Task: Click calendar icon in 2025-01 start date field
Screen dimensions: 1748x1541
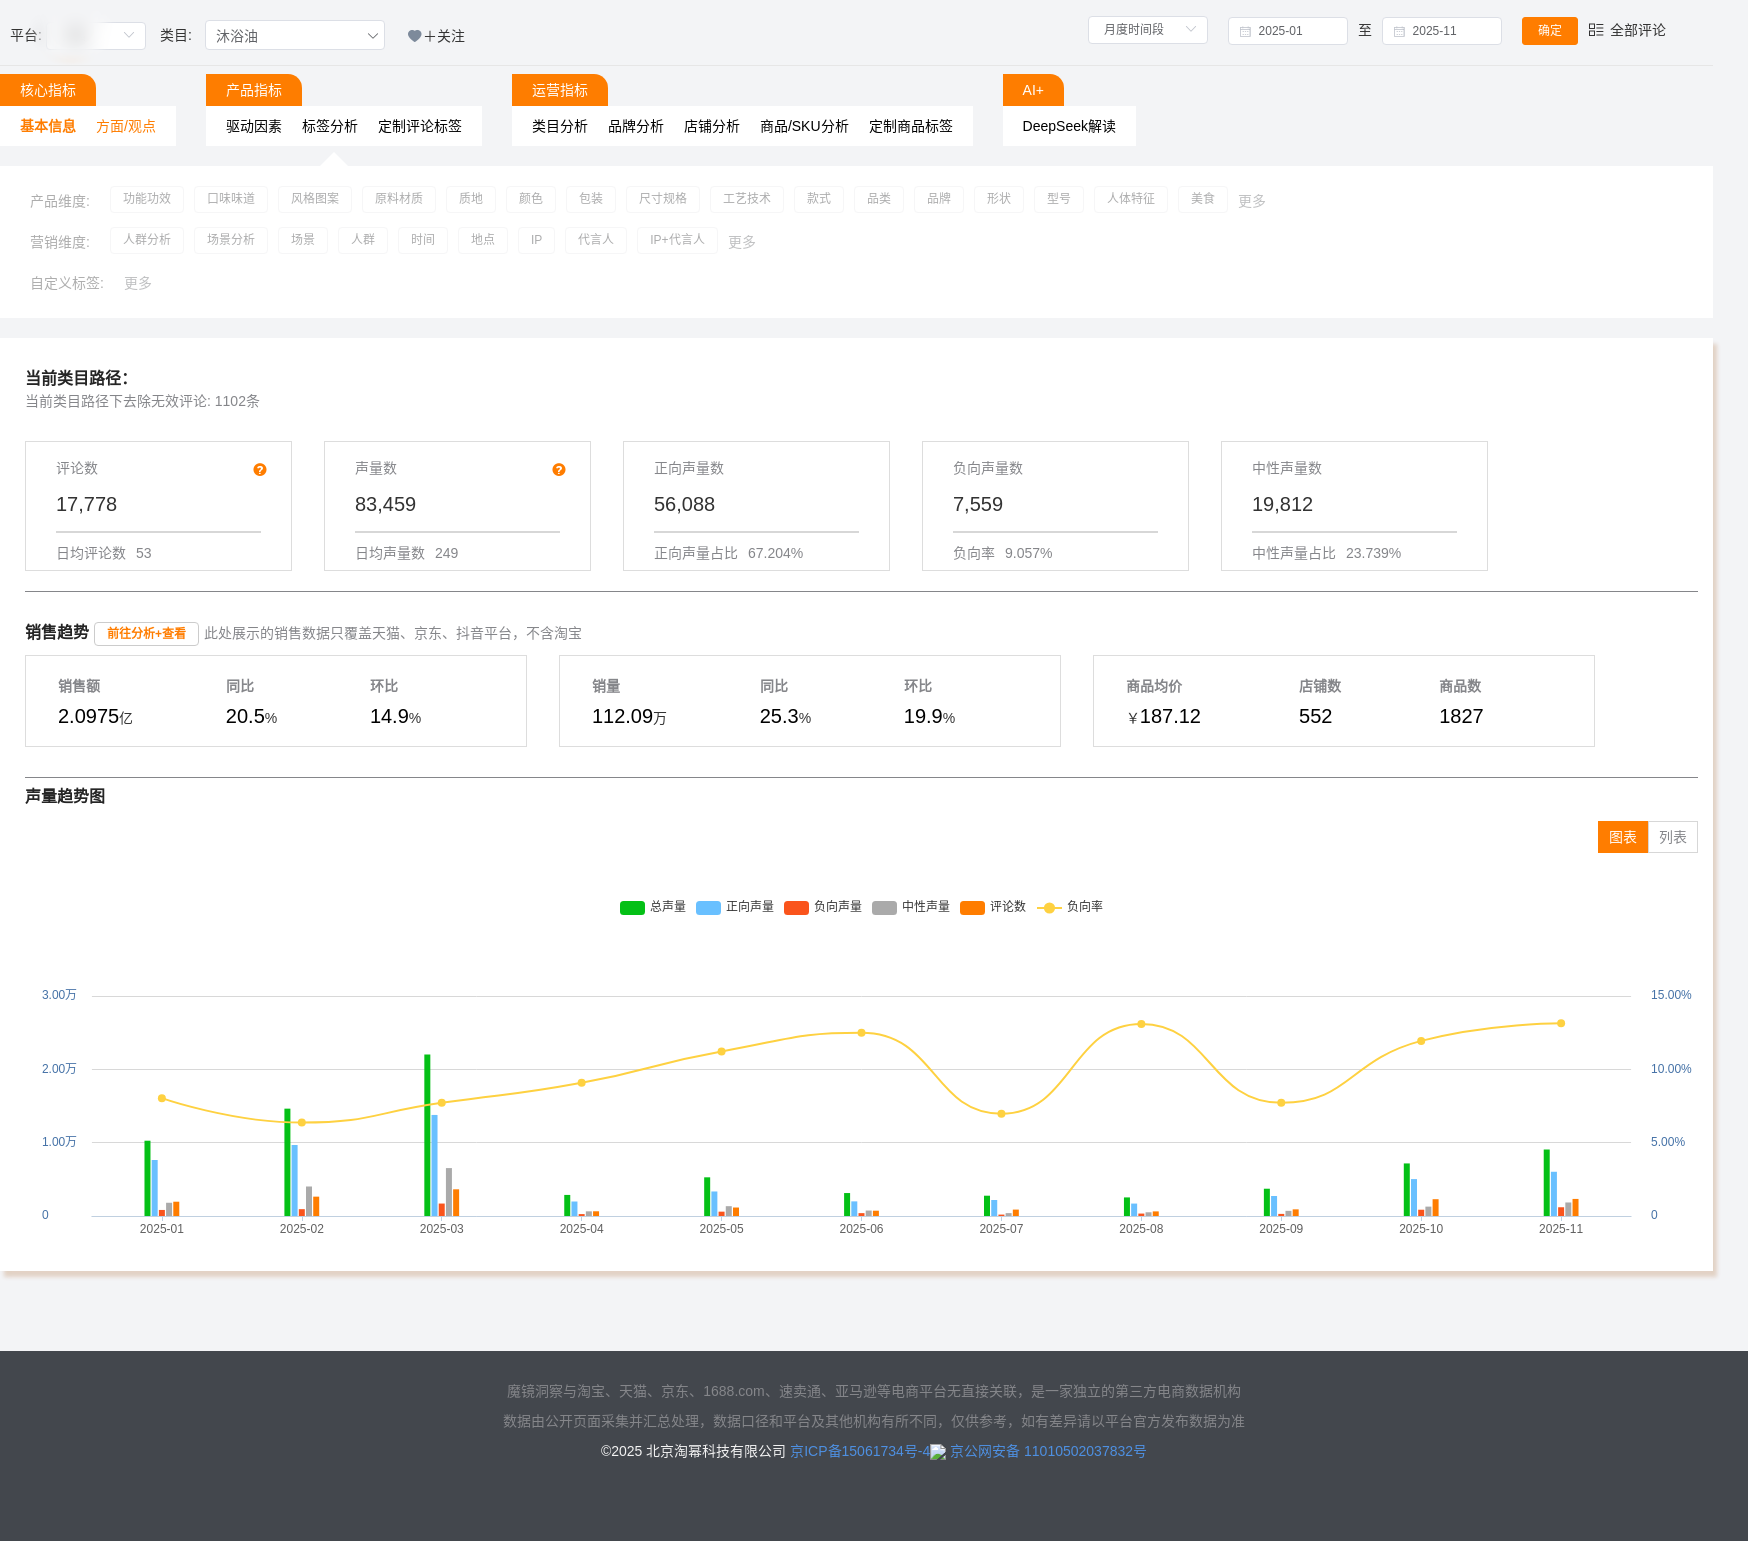Action: (x=1245, y=31)
